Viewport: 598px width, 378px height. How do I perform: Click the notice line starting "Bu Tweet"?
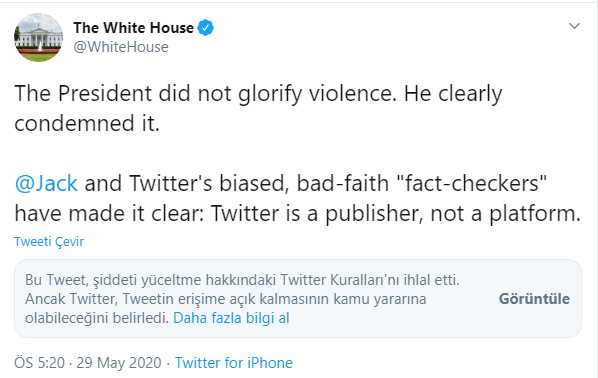tap(242, 280)
